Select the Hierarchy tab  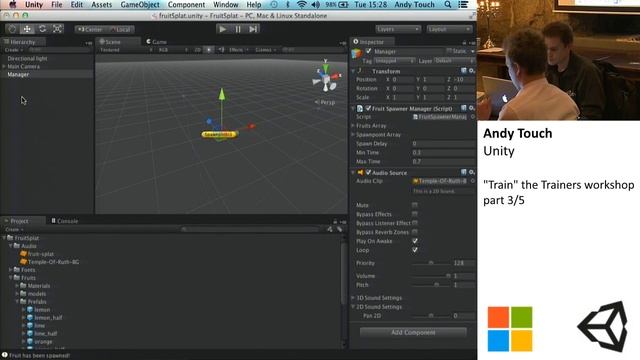(20, 42)
